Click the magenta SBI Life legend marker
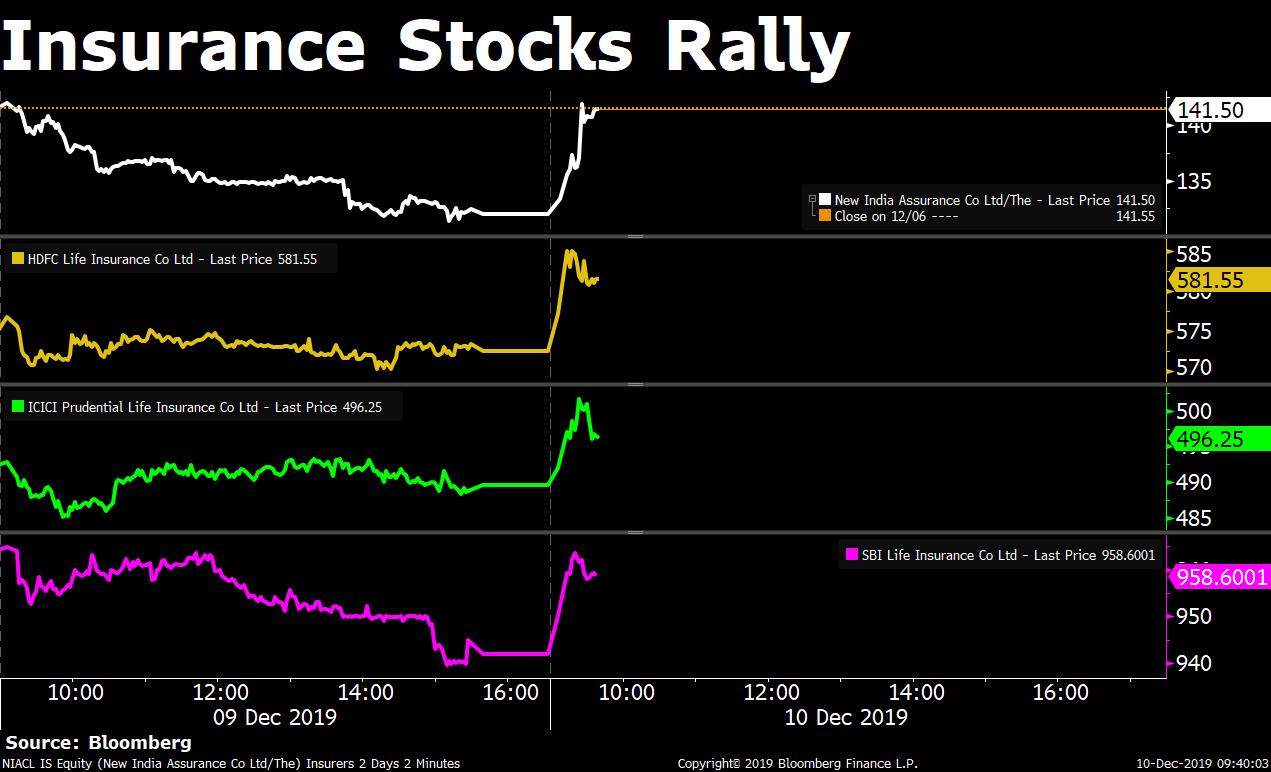Viewport: 1271px width, 772px height. point(852,555)
